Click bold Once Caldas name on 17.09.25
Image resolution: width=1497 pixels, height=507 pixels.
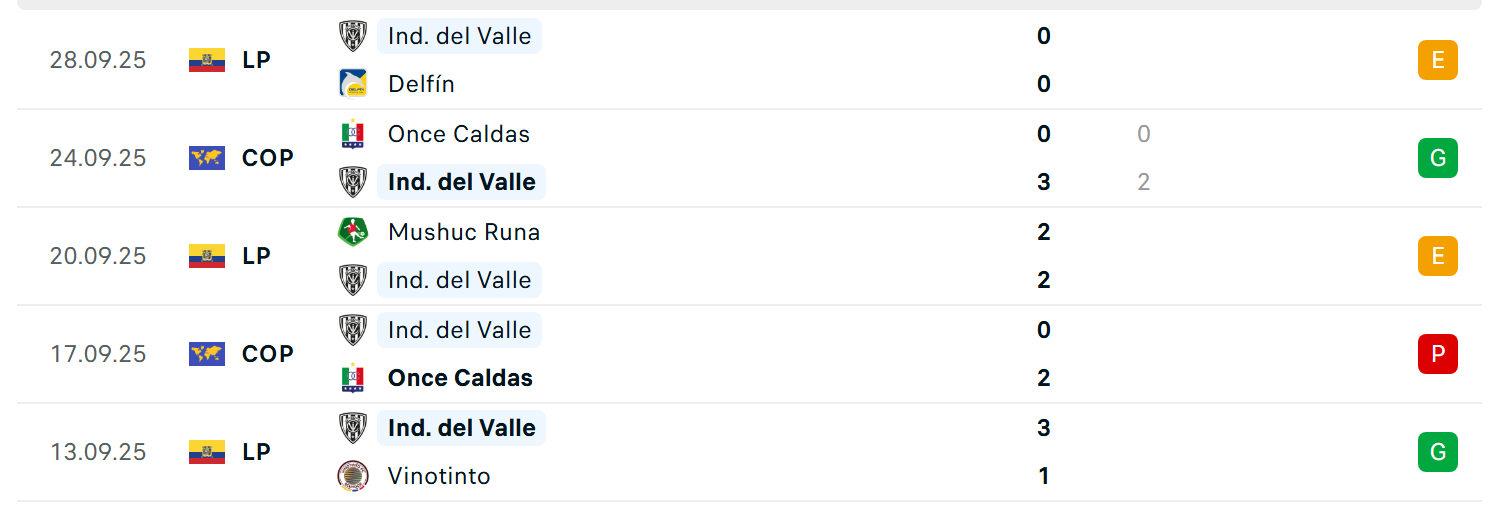pyautogui.click(x=460, y=378)
